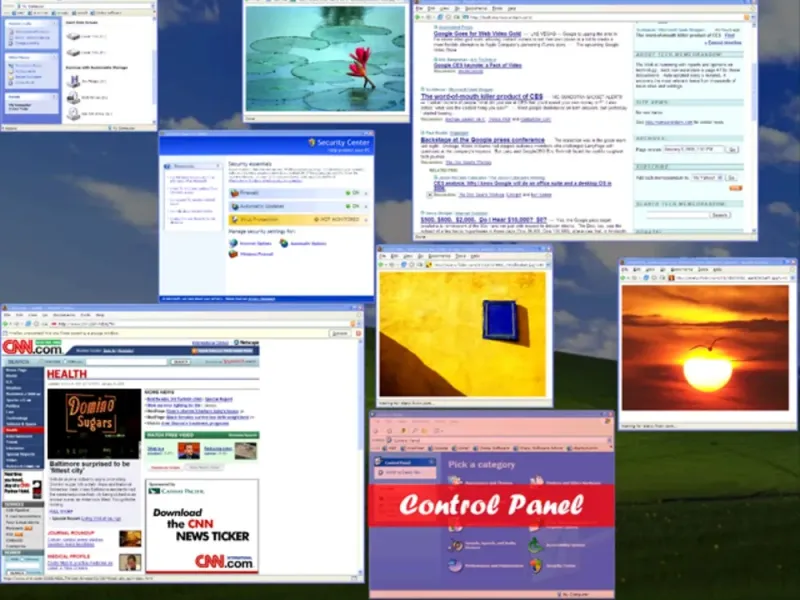
Task: Open Accessibility Options category icon in Control Panel
Action: click(536, 545)
